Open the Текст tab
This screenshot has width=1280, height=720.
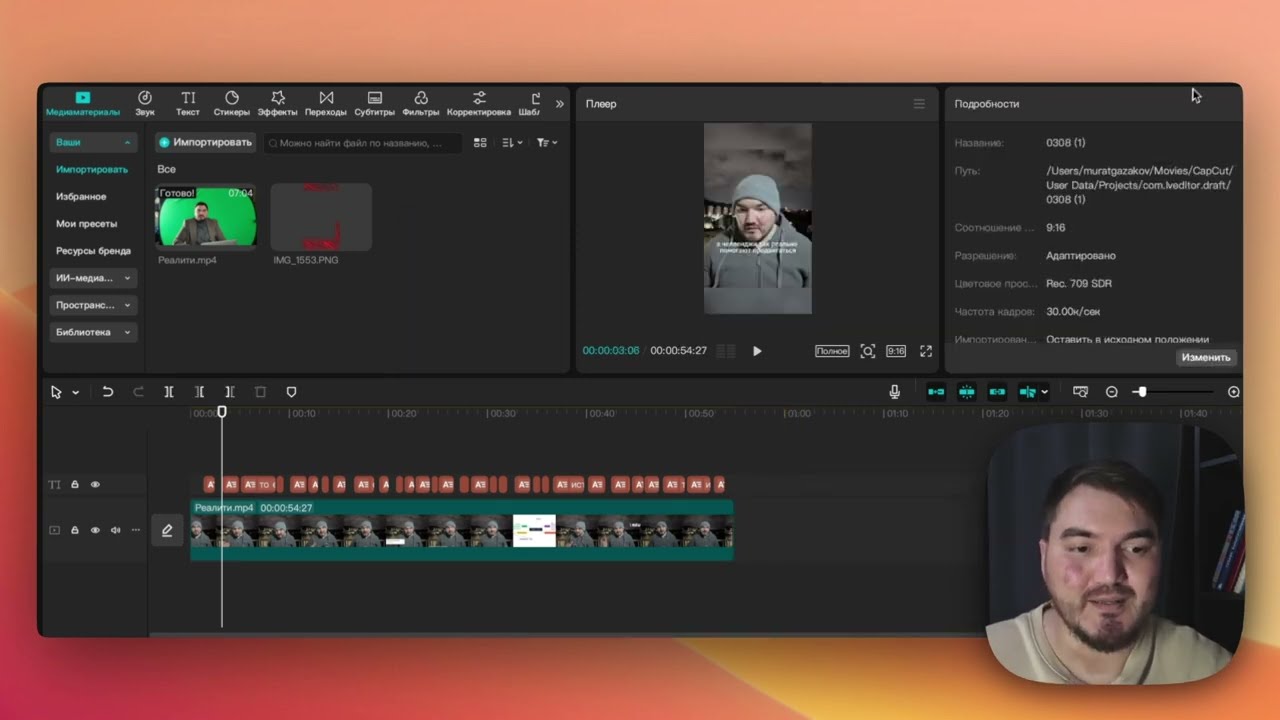pyautogui.click(x=188, y=103)
